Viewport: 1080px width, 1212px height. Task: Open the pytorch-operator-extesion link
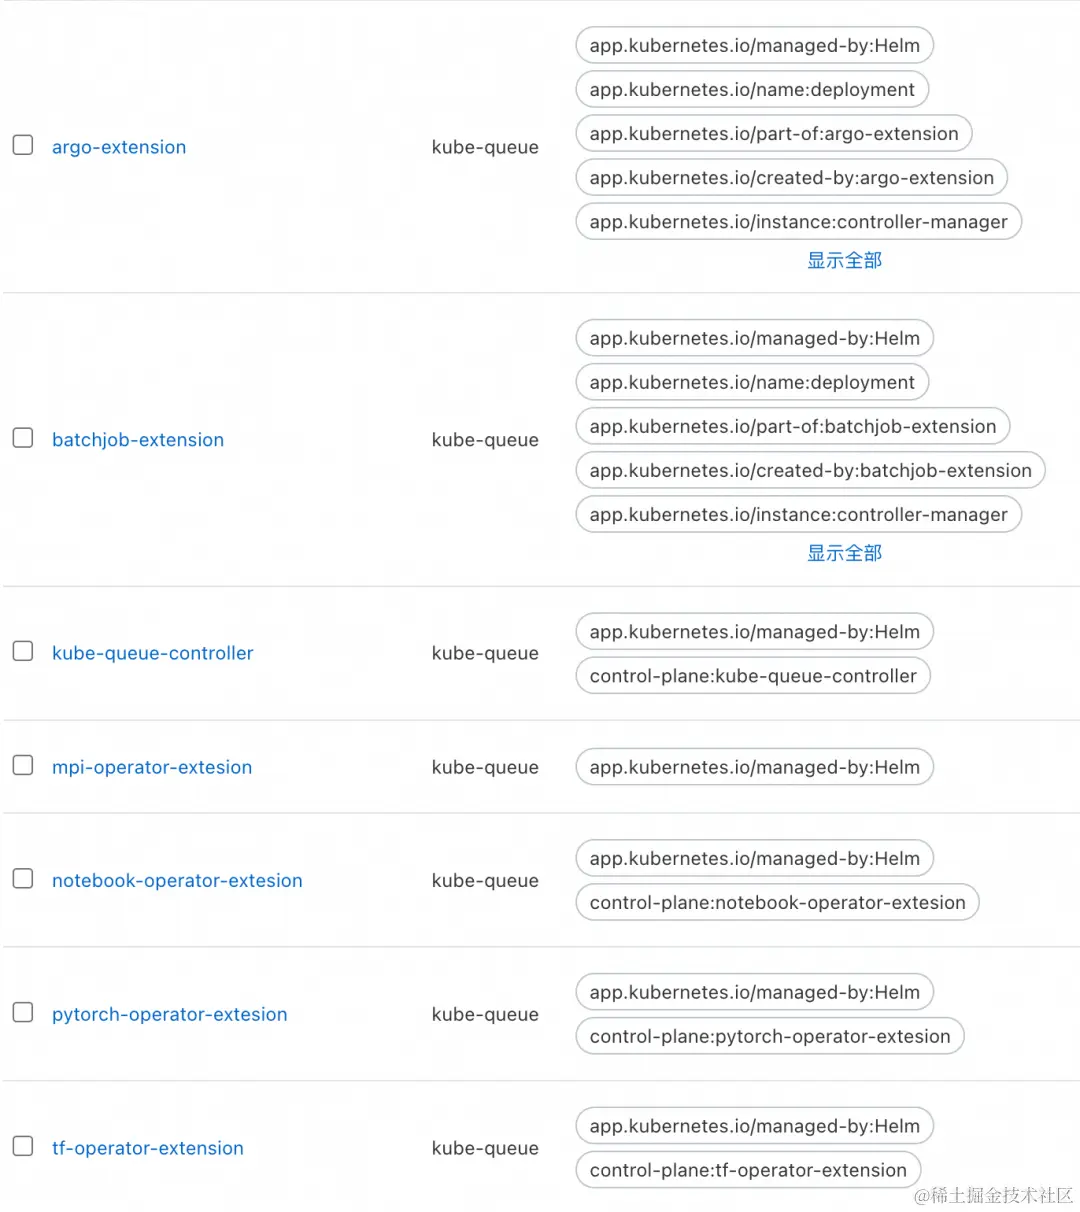170,1014
